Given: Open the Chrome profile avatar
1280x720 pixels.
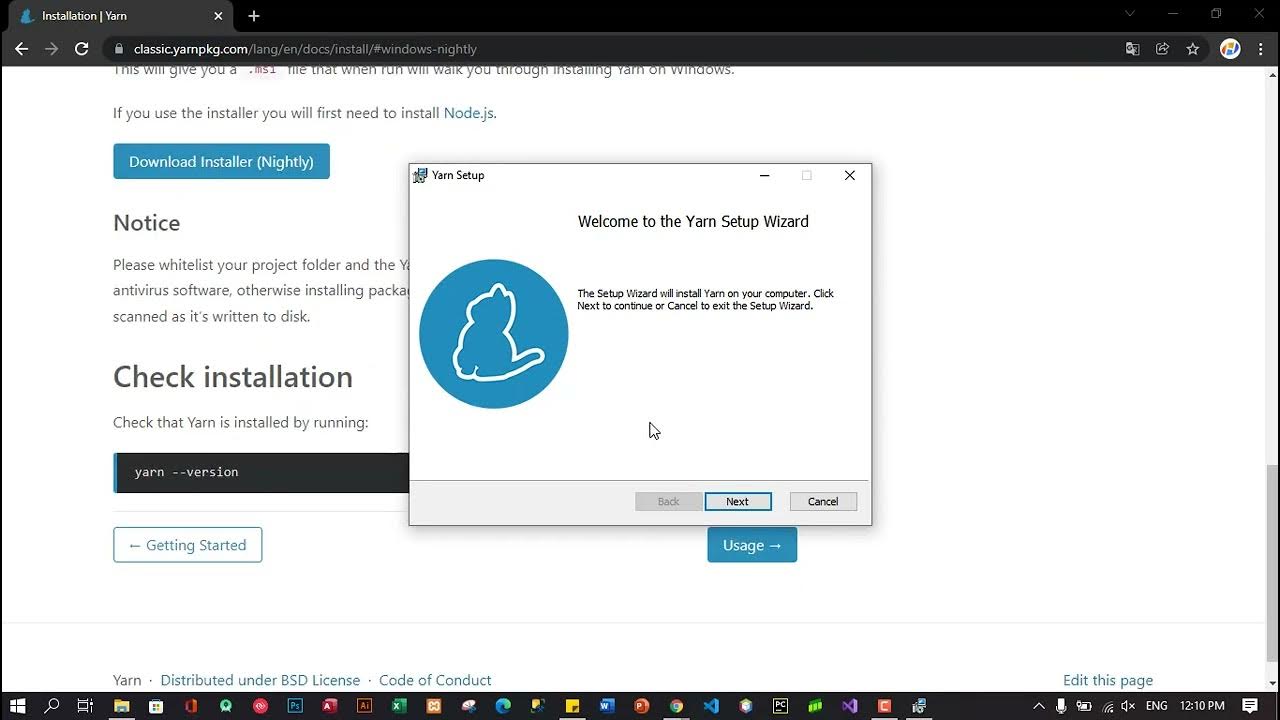Looking at the screenshot, I should 1230,49.
